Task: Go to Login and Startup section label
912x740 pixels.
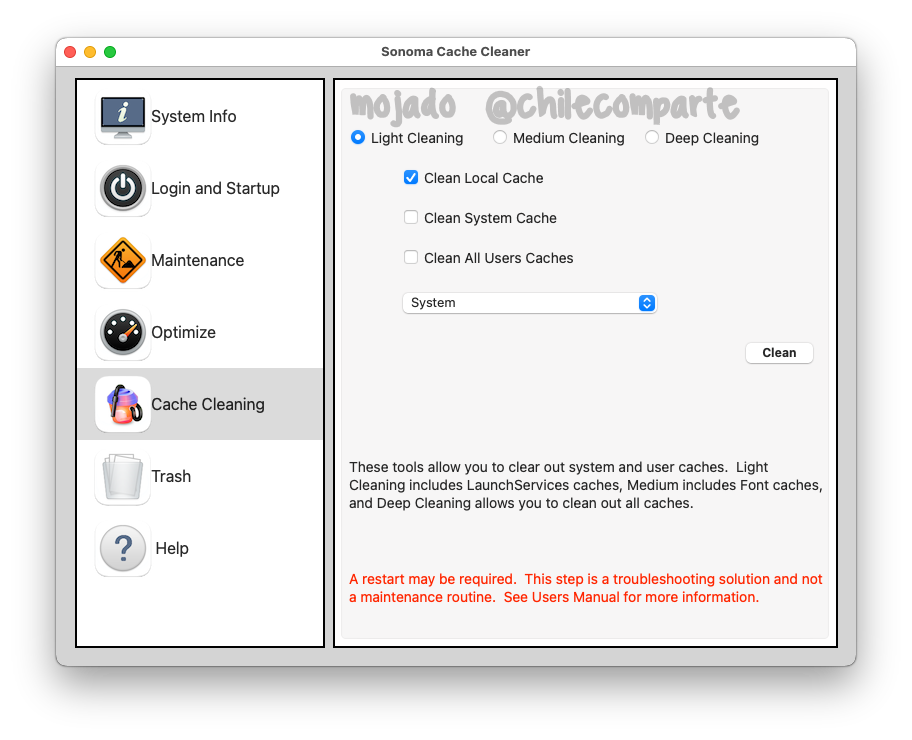Action: [x=215, y=188]
